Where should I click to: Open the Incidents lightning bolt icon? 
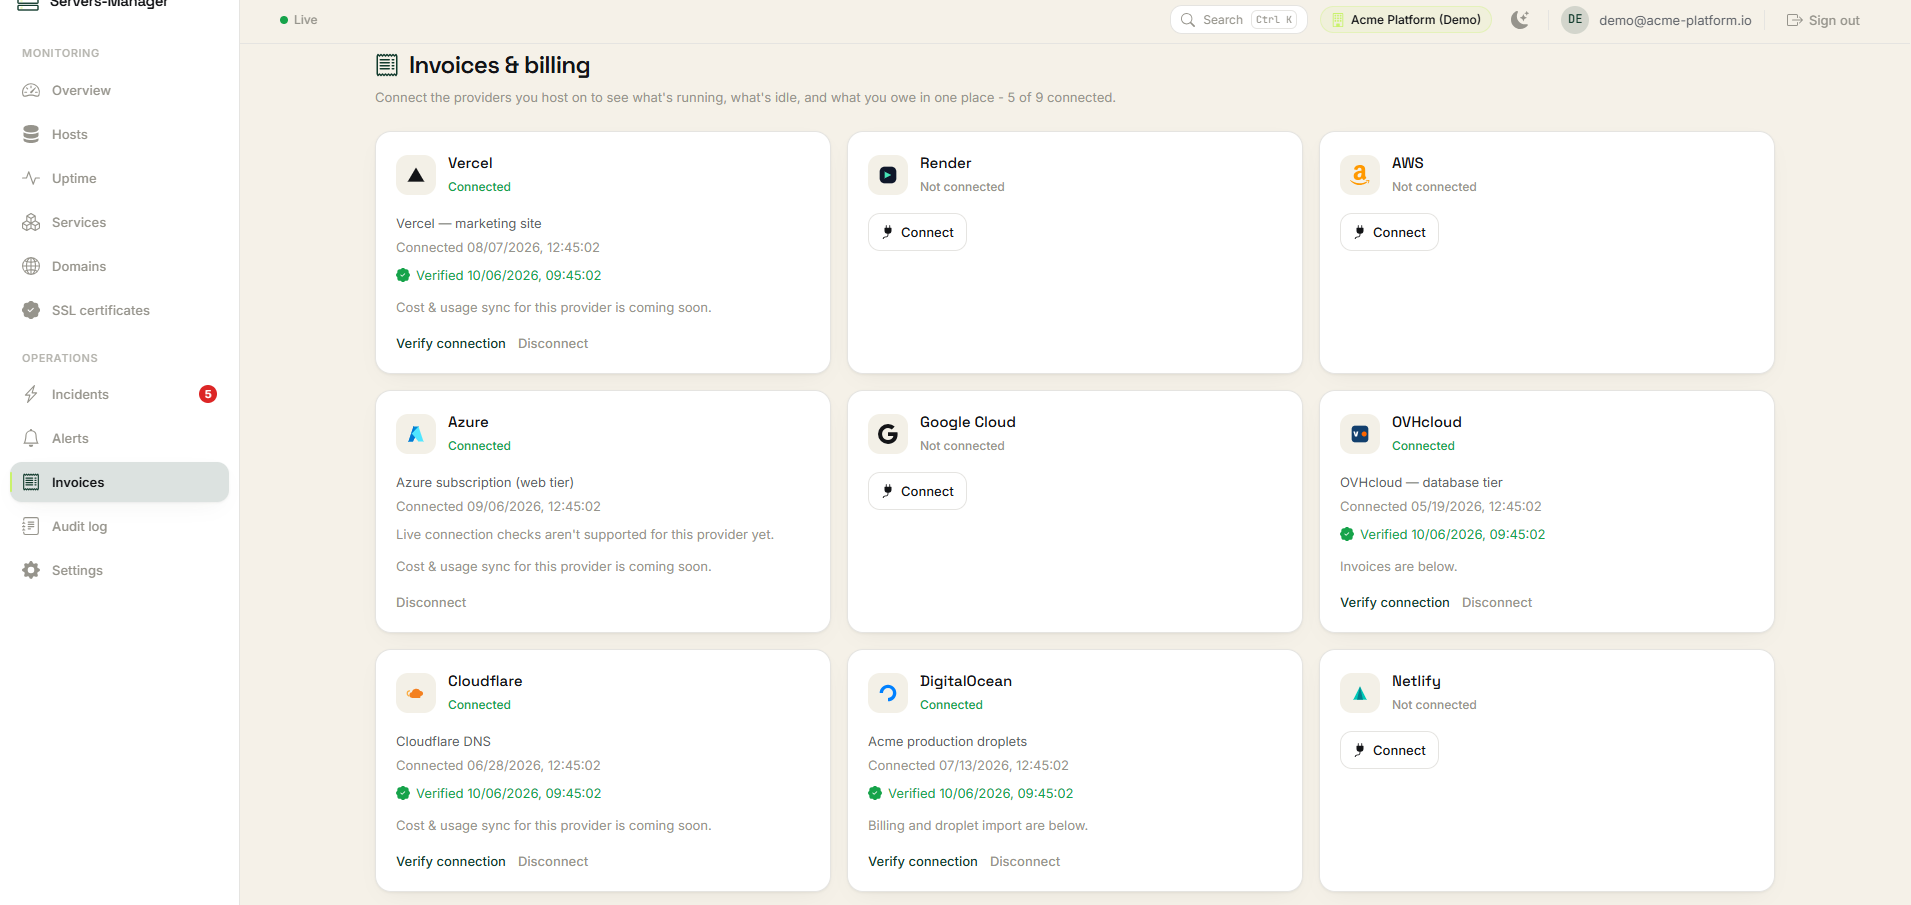tap(31, 394)
